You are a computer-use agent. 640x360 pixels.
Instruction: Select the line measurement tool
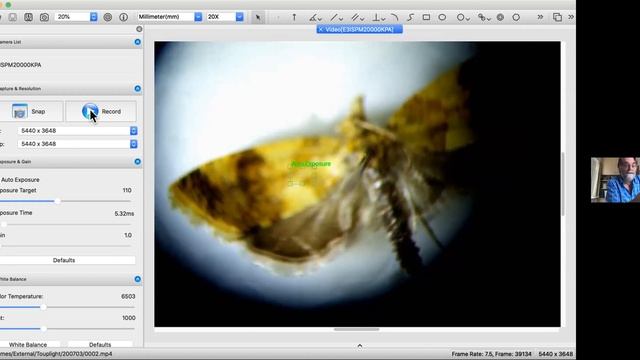point(334,17)
